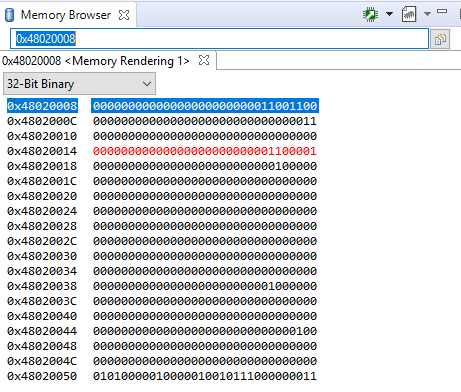Select address 0x48020008 row label
Viewport: 461px width, 392px height.
coord(42,106)
